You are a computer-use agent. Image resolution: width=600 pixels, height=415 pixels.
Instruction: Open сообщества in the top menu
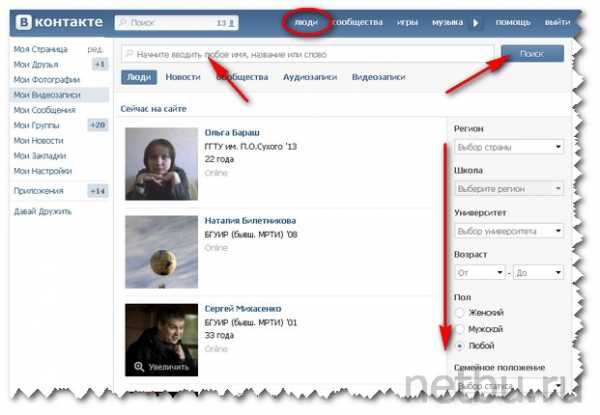358,22
